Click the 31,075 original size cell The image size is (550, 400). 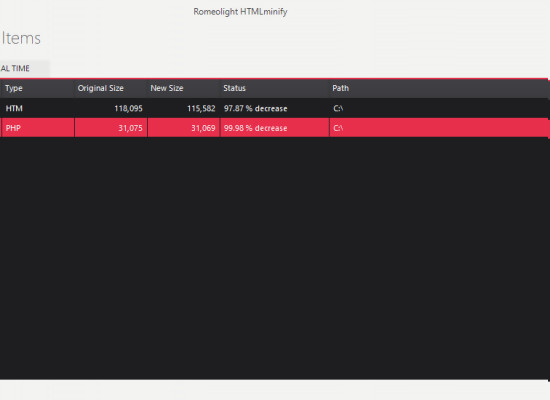pos(130,128)
